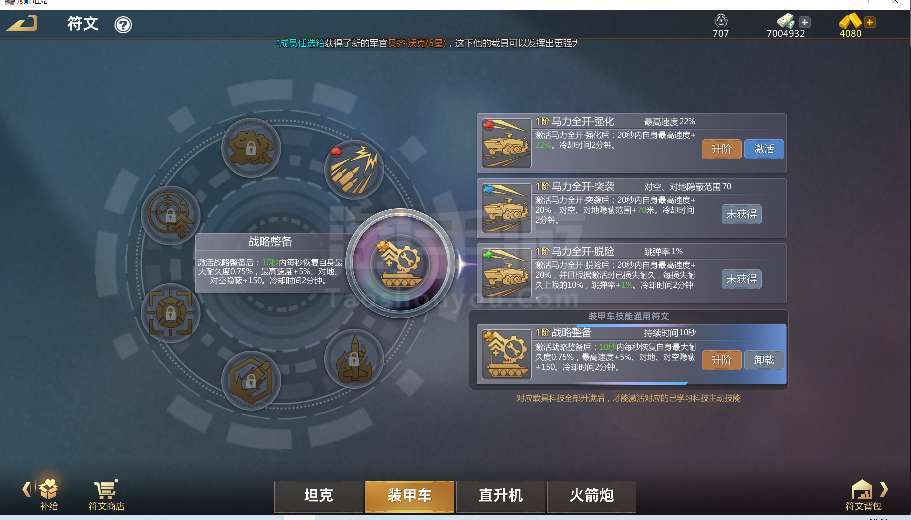Click the locked fighter jet rune slot
This screenshot has width=911, height=520.
(354, 358)
